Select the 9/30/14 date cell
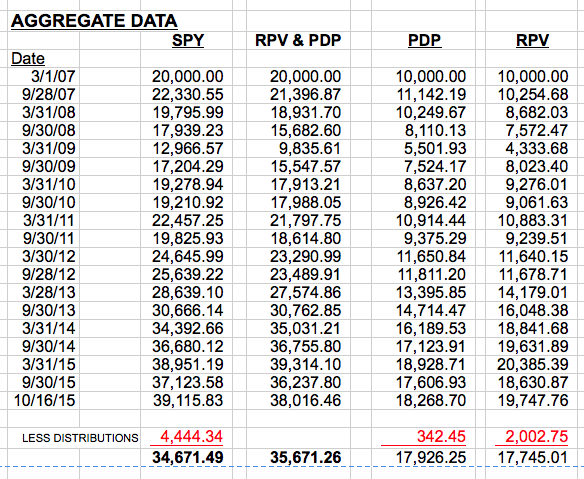This screenshot has width=584, height=479. coord(48,346)
